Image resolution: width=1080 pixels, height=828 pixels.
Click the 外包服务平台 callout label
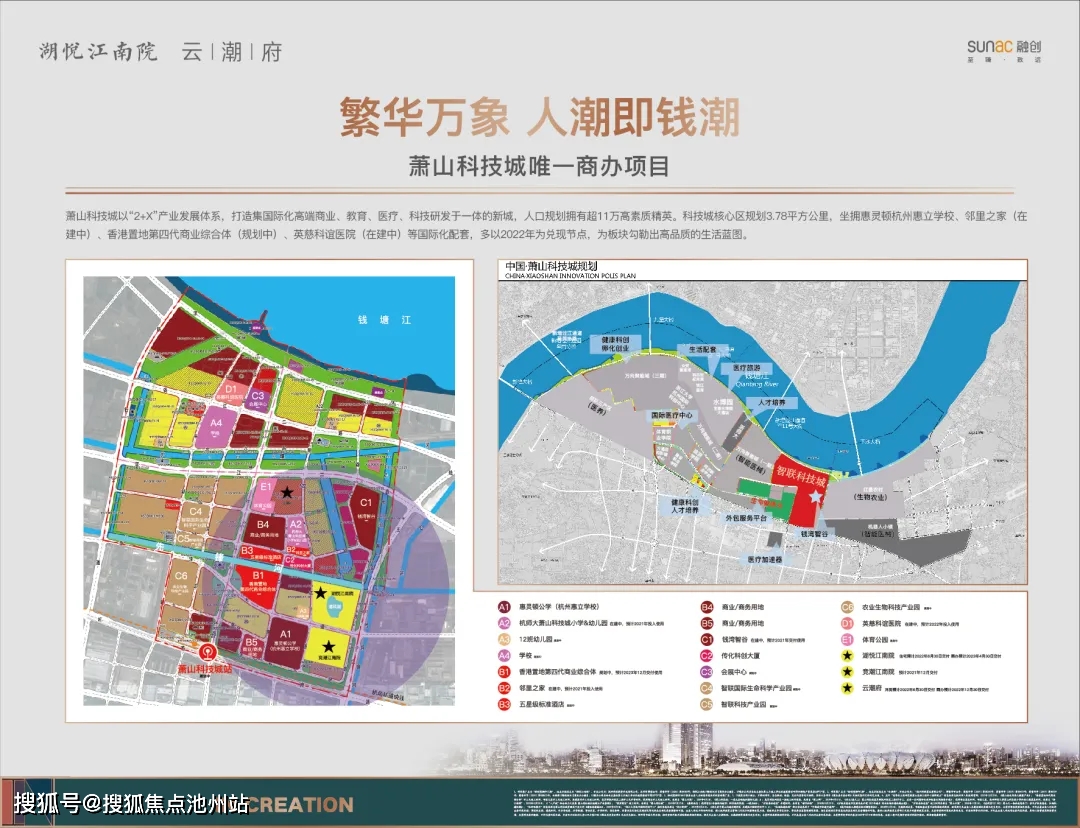(746, 517)
